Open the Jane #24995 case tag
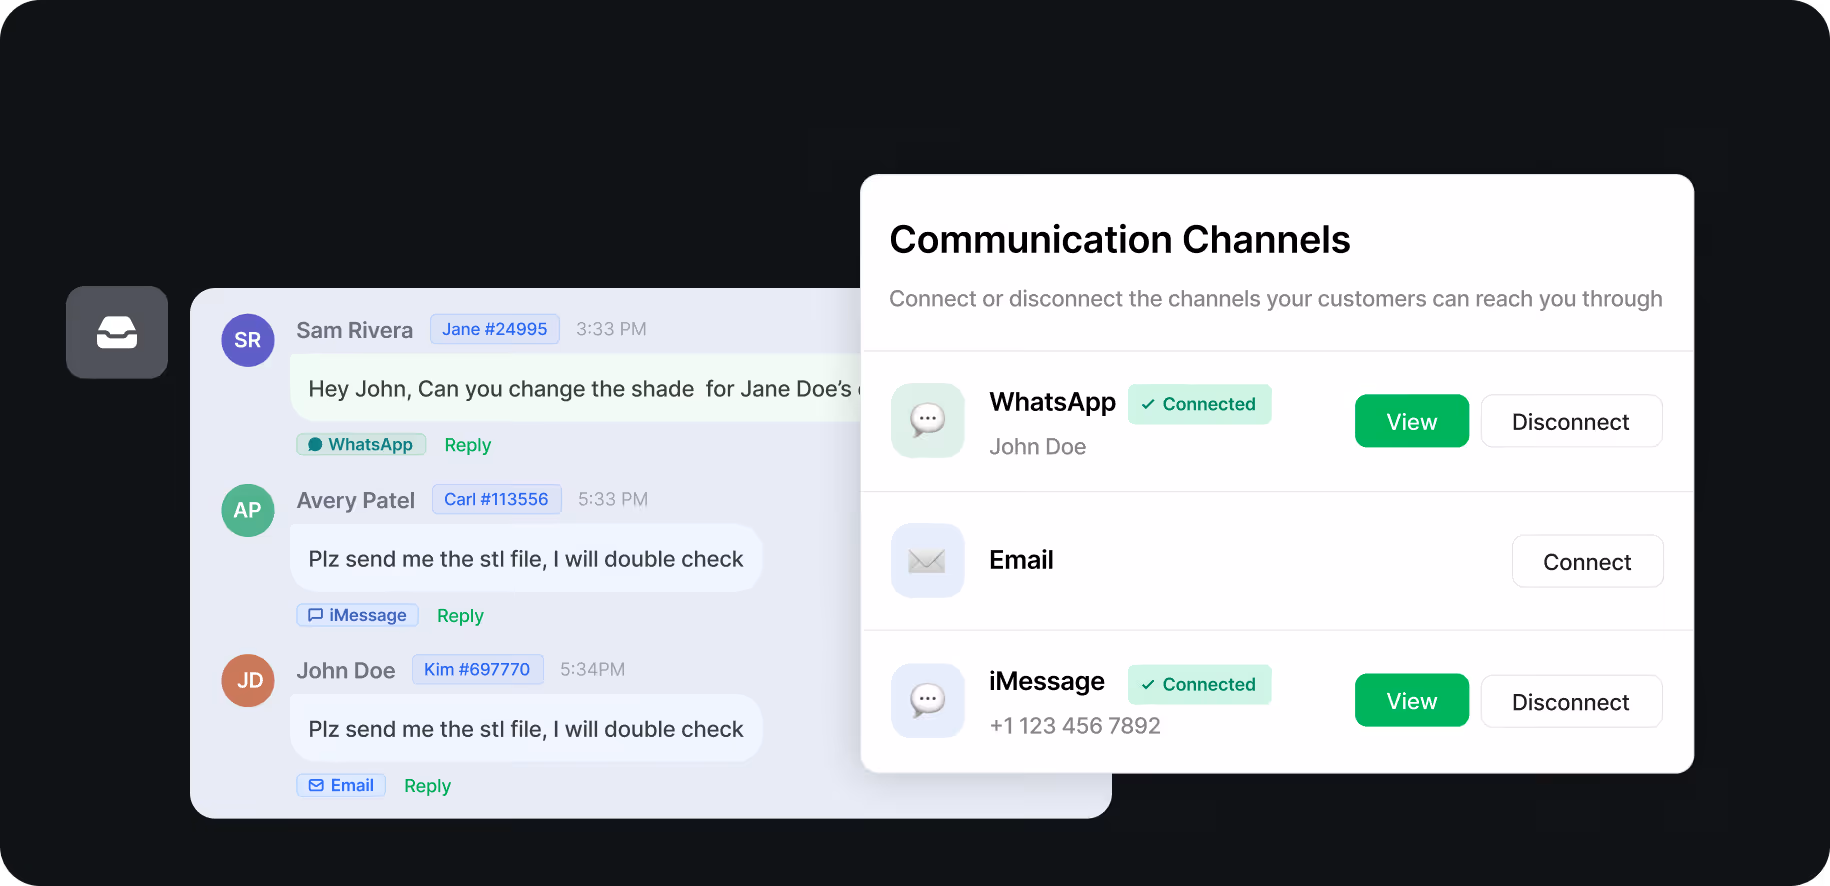The height and width of the screenshot is (886, 1830). (x=495, y=329)
